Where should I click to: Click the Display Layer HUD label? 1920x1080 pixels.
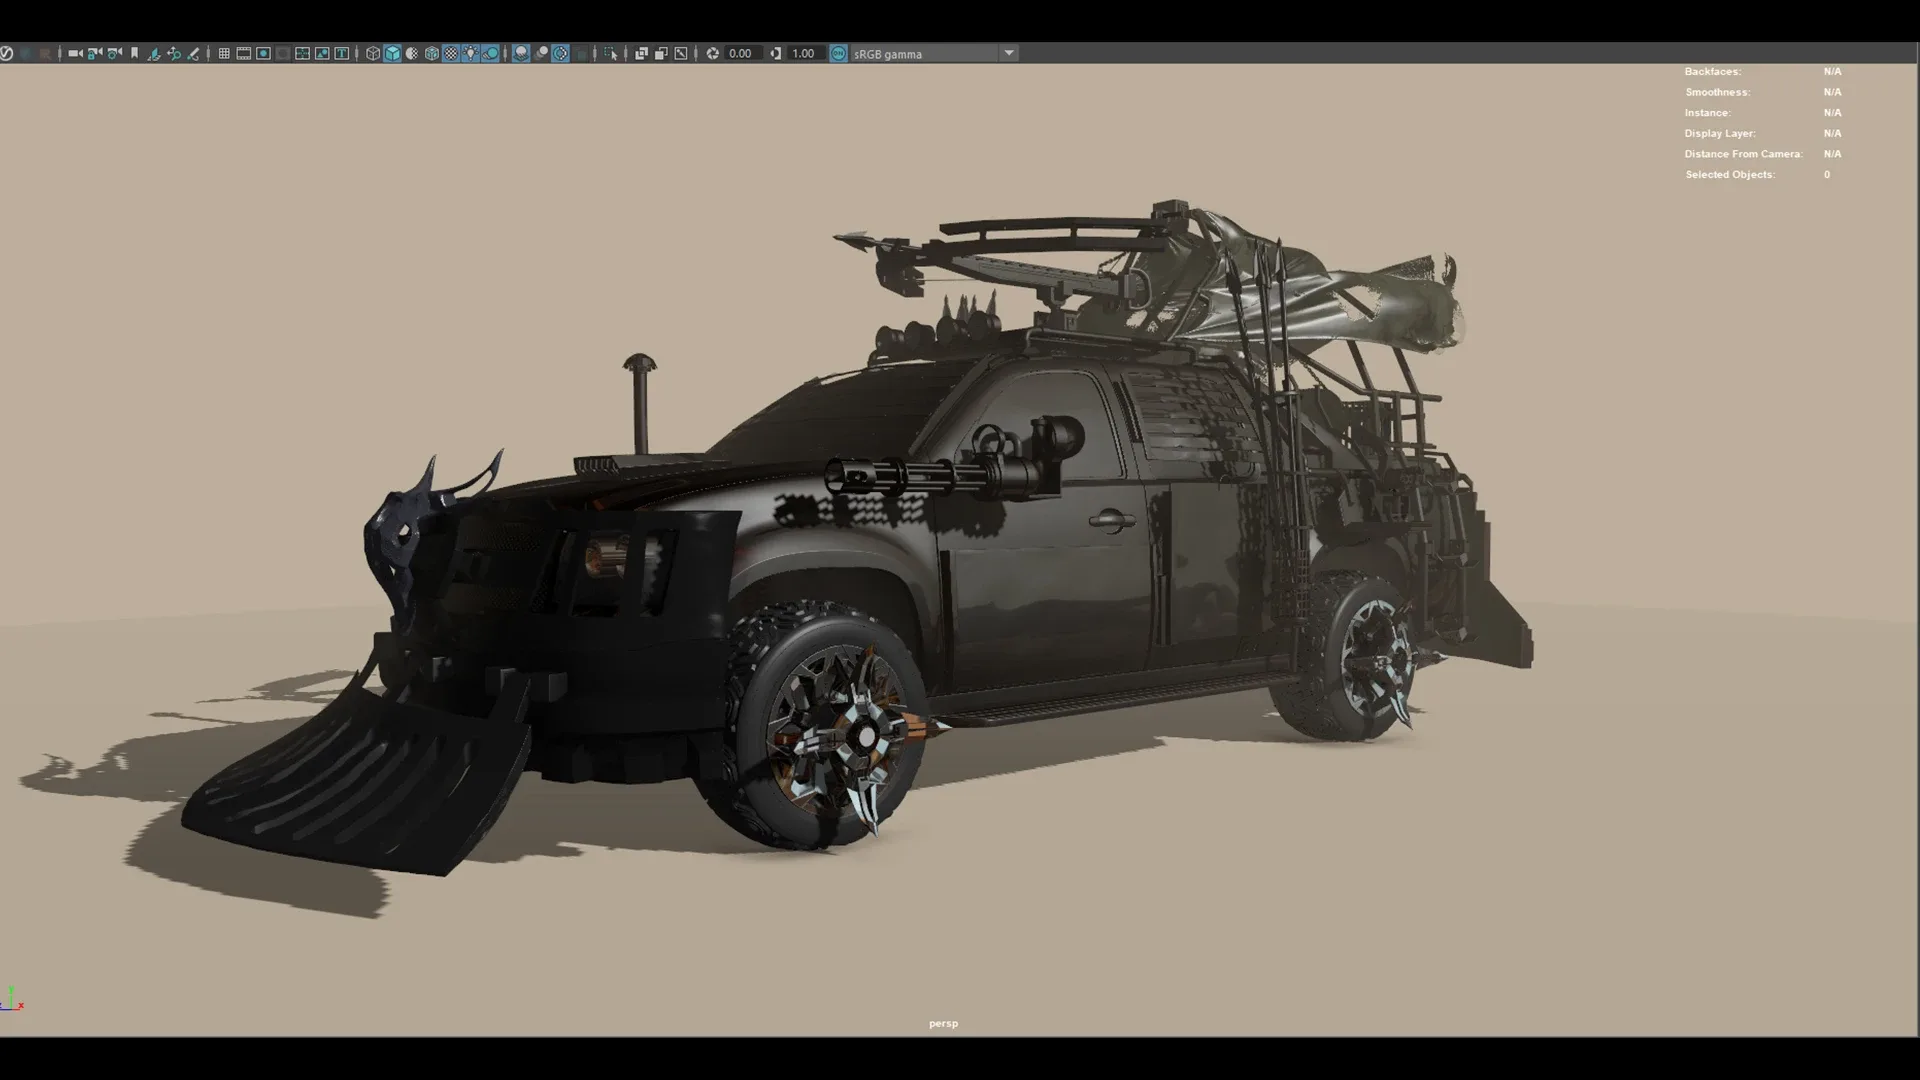click(1719, 133)
